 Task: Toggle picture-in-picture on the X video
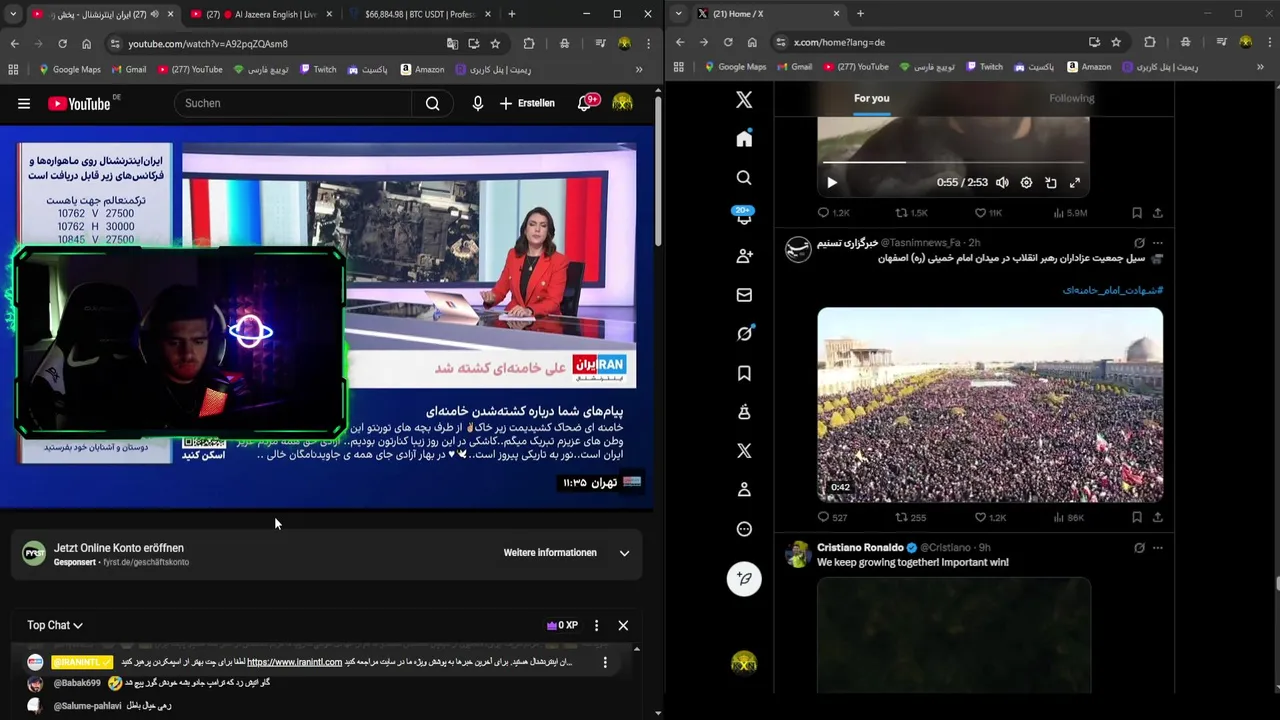[x=1051, y=183]
